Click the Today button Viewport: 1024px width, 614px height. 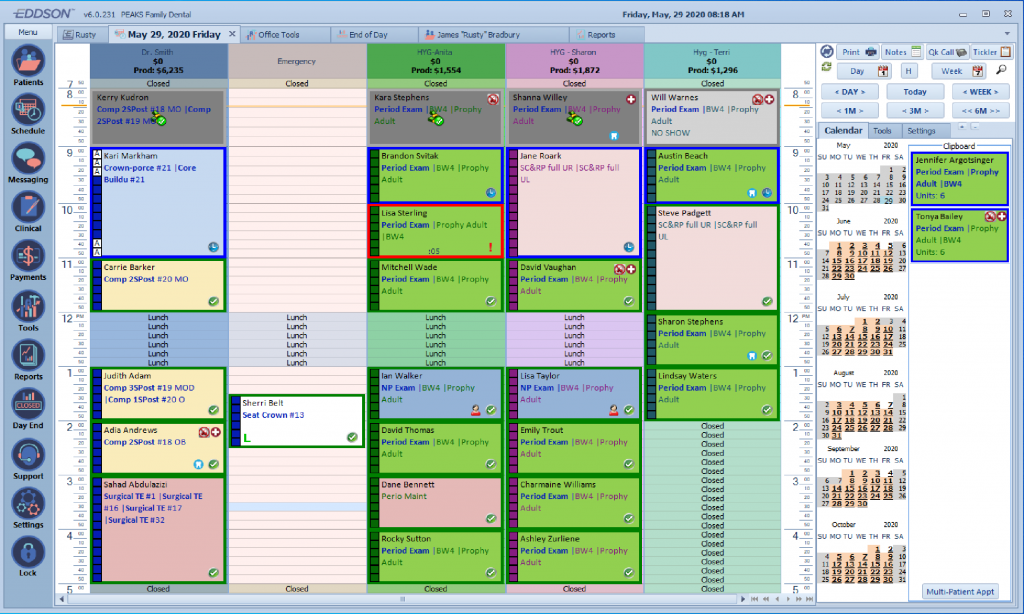(x=914, y=92)
